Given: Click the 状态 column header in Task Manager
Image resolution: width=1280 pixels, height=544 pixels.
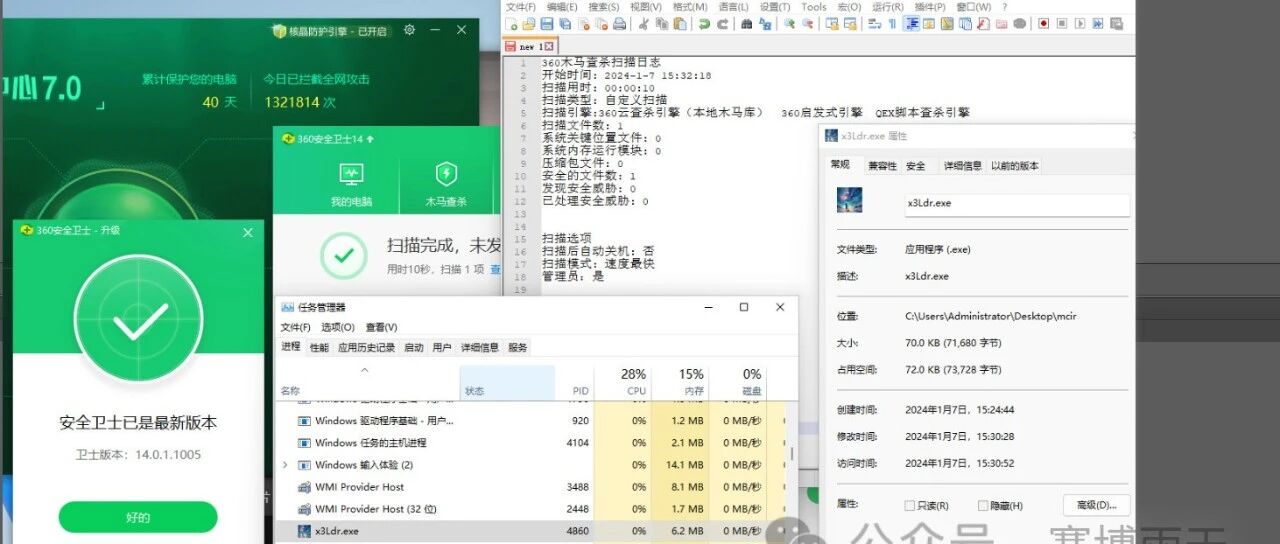Looking at the screenshot, I should (x=507, y=382).
